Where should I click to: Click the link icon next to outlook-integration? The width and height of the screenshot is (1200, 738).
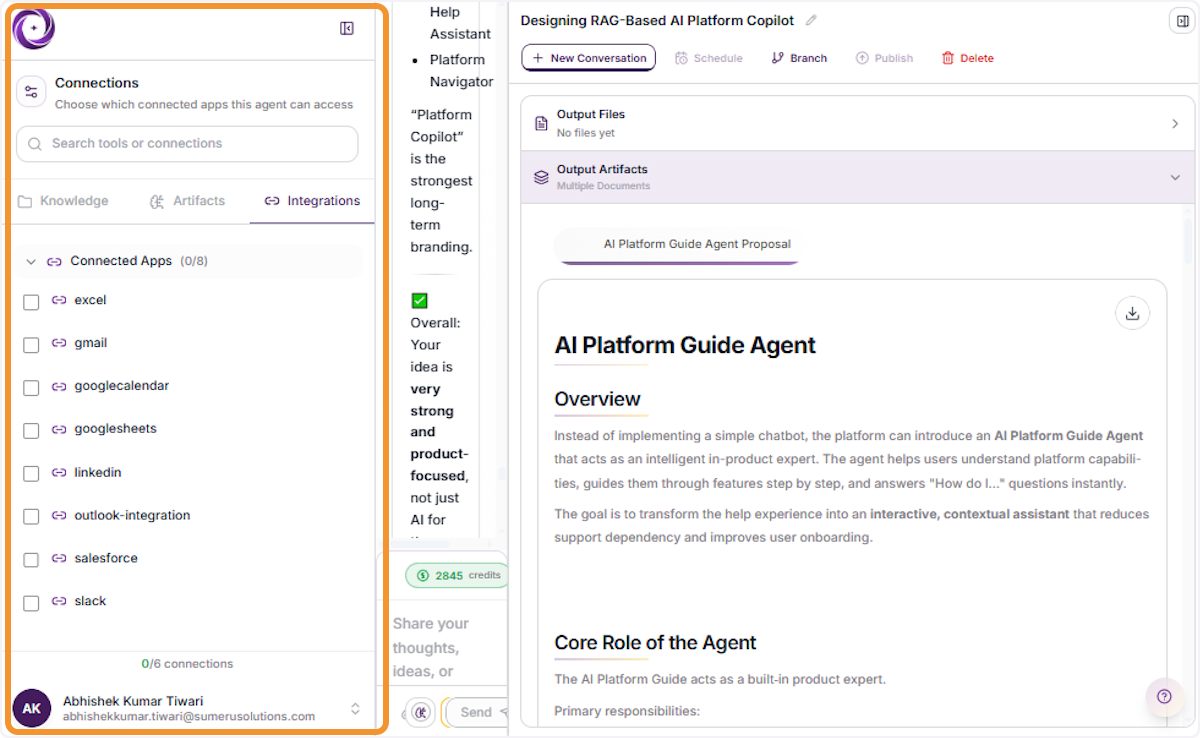point(59,516)
